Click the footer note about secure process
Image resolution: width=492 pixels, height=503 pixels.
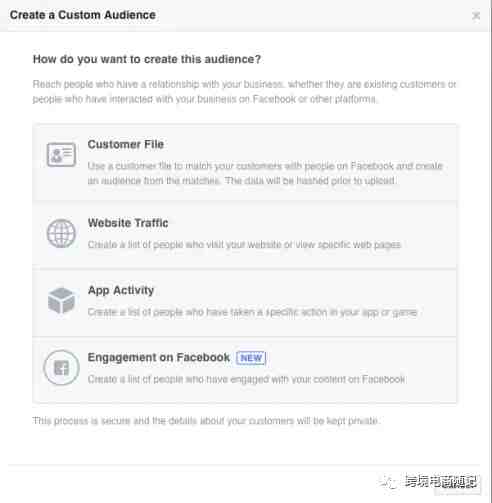tap(206, 421)
